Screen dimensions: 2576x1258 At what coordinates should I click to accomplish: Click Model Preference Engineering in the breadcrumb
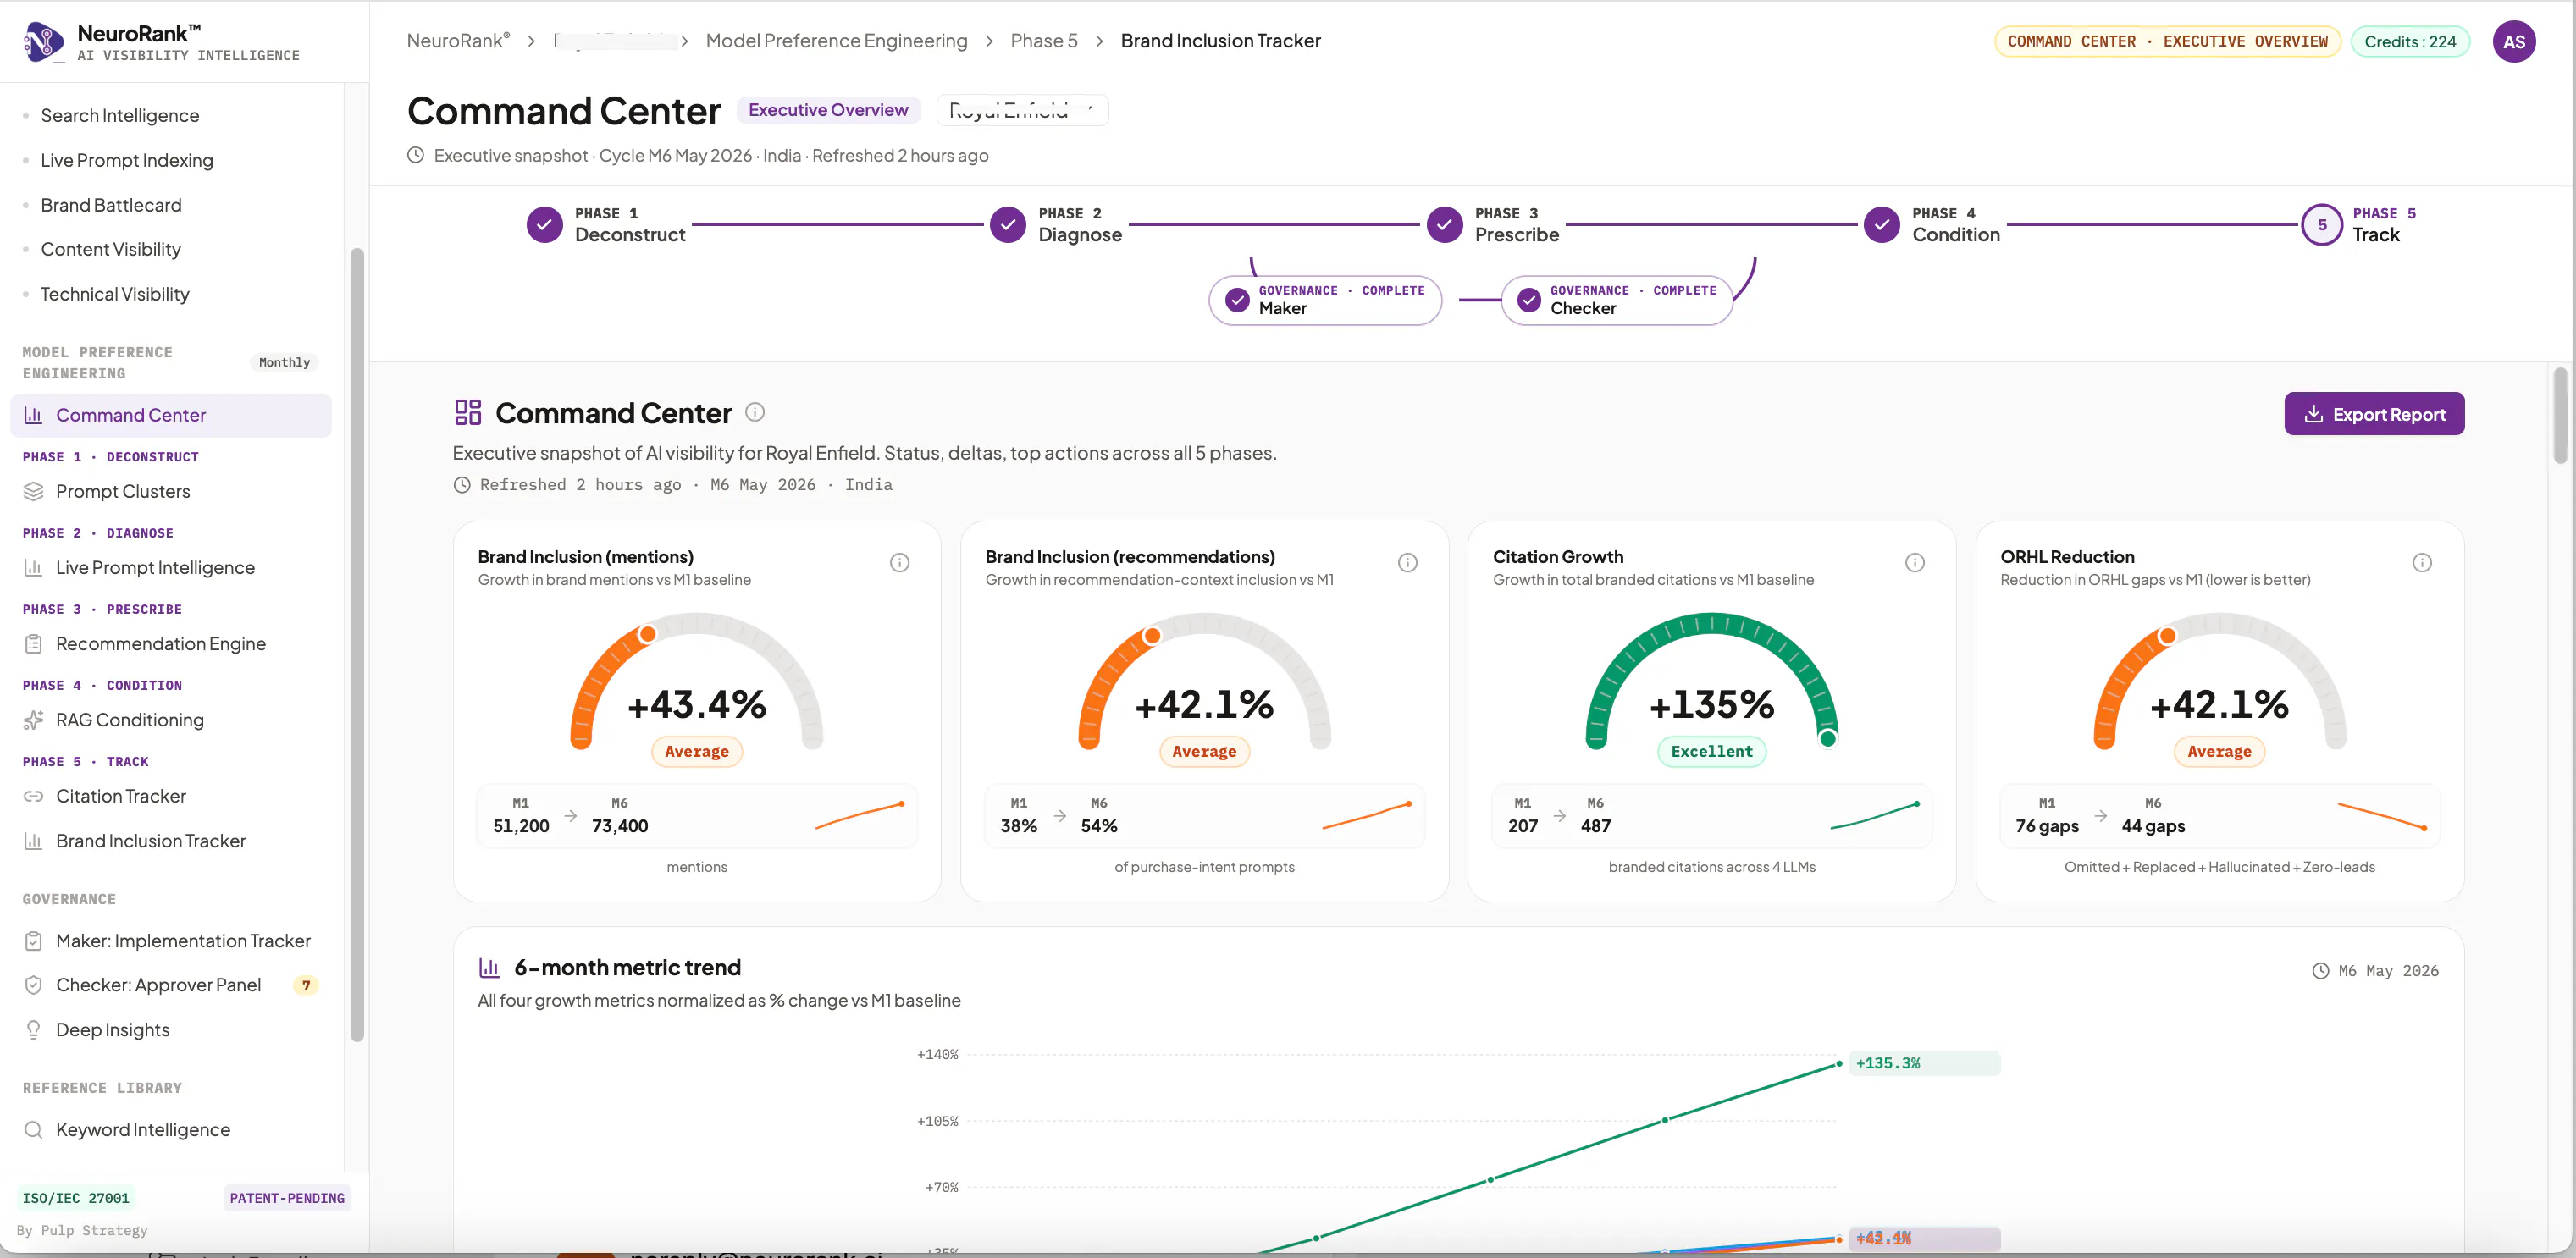point(837,41)
